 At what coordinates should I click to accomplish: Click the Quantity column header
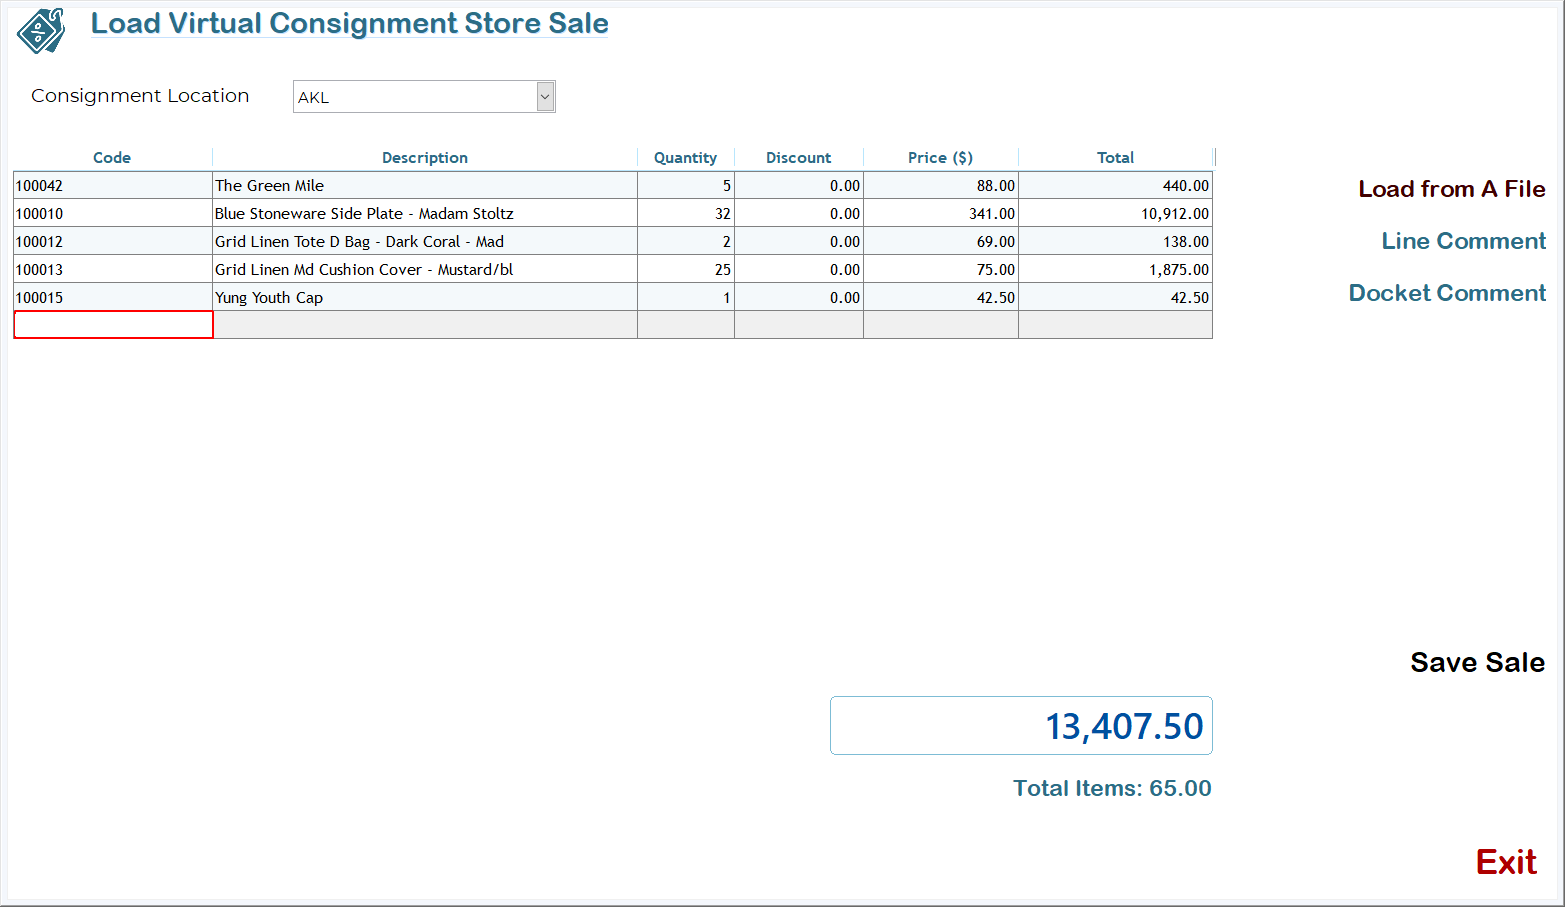pos(685,158)
